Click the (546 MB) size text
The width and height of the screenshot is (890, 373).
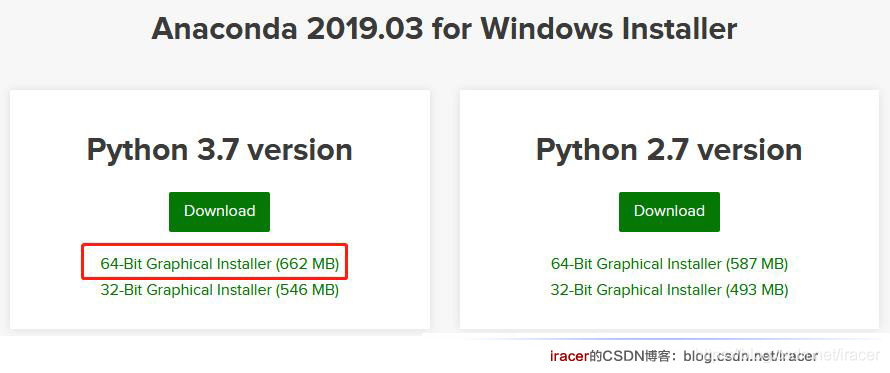tap(307, 290)
